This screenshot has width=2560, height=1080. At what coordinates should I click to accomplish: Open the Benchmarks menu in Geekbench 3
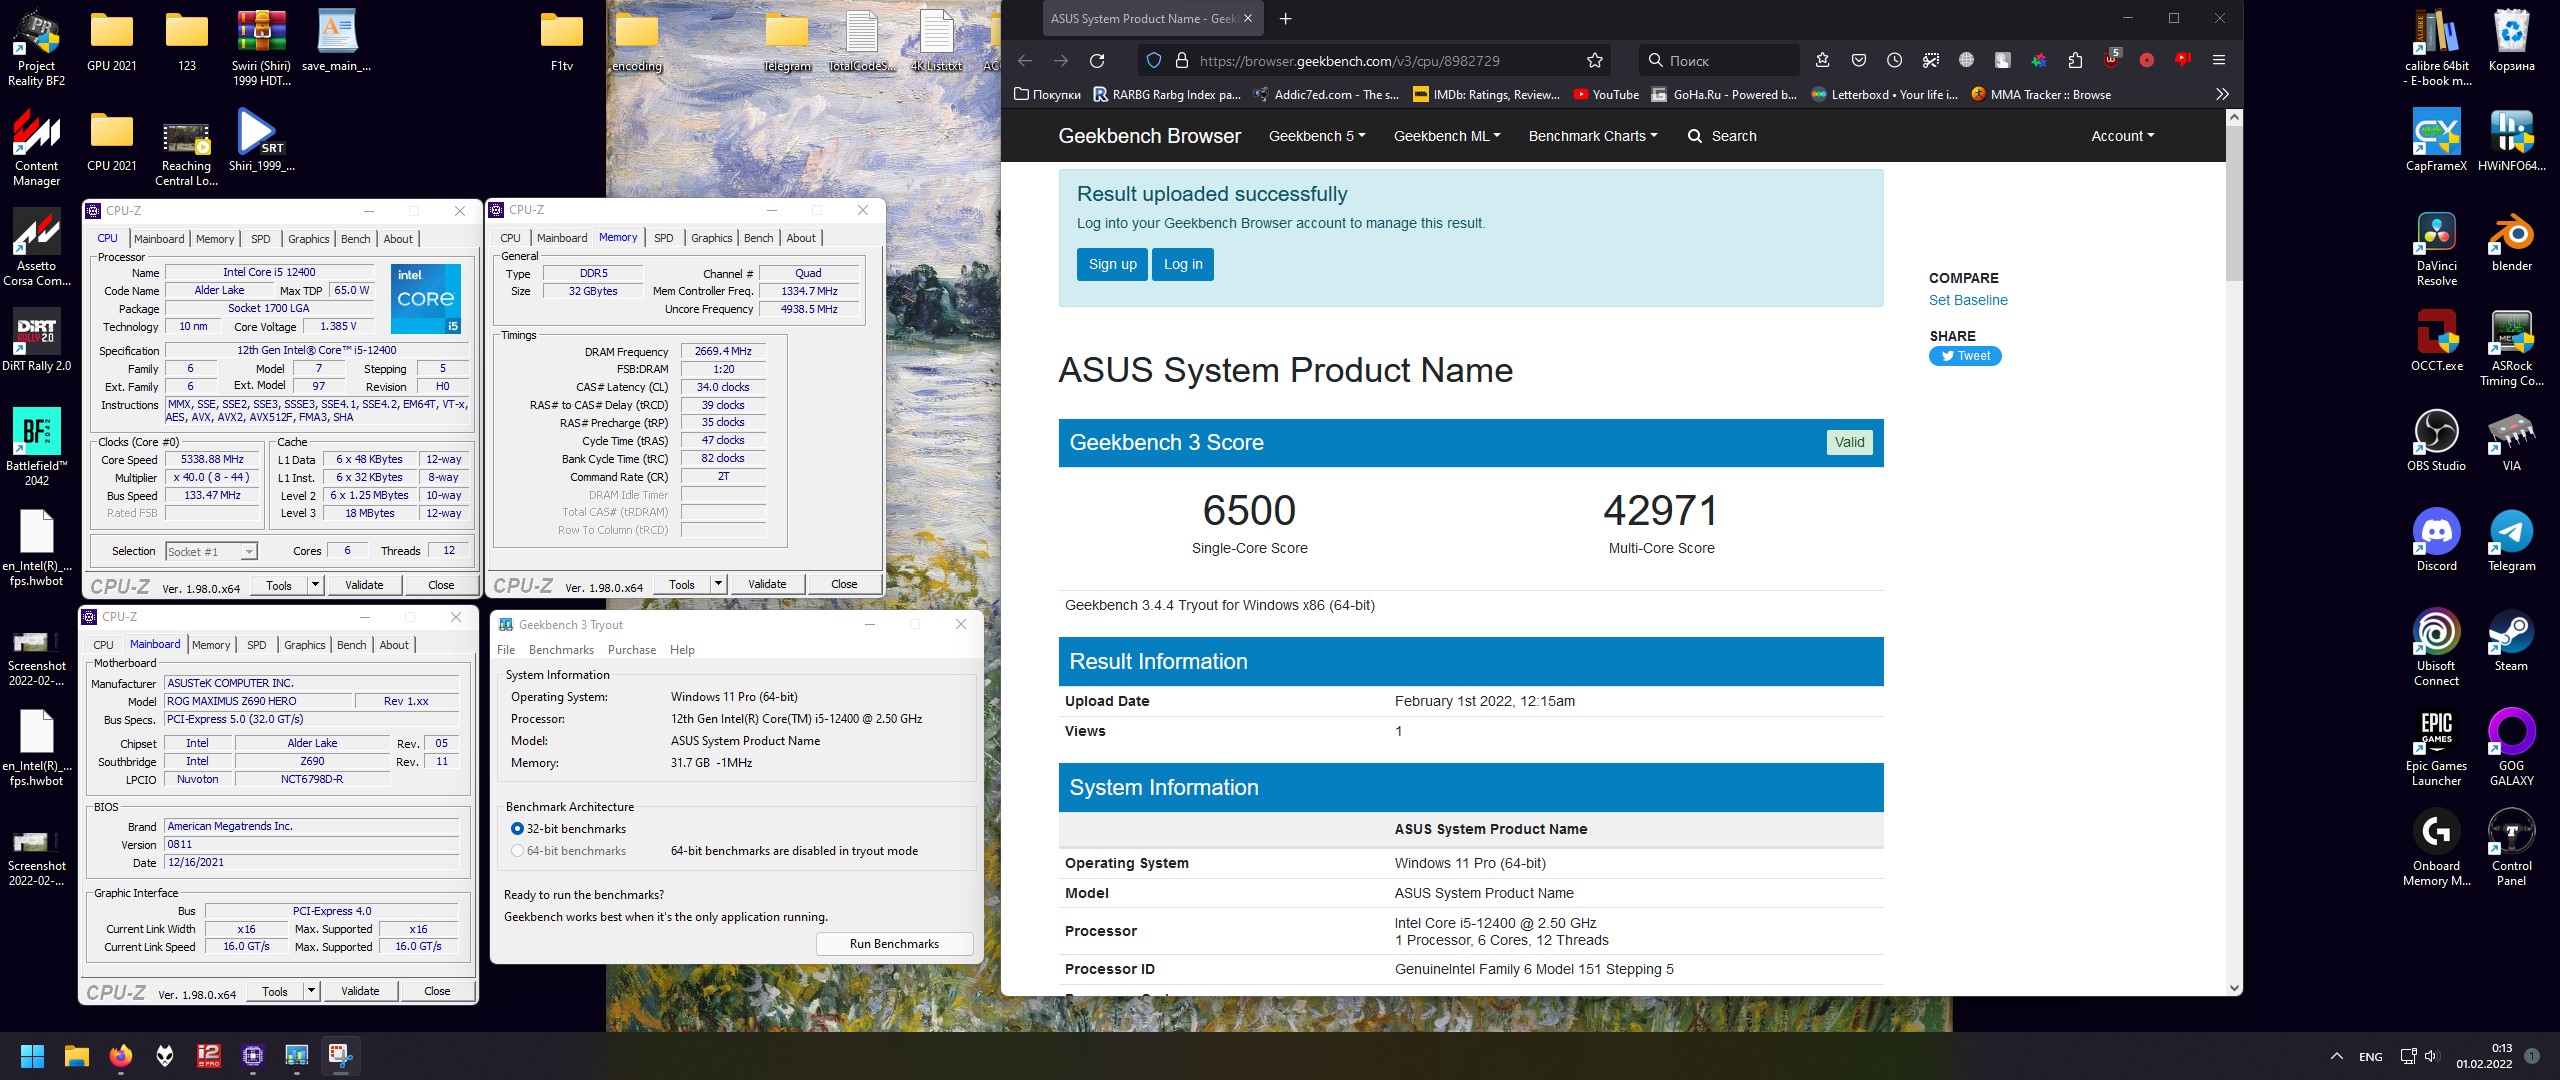561,650
